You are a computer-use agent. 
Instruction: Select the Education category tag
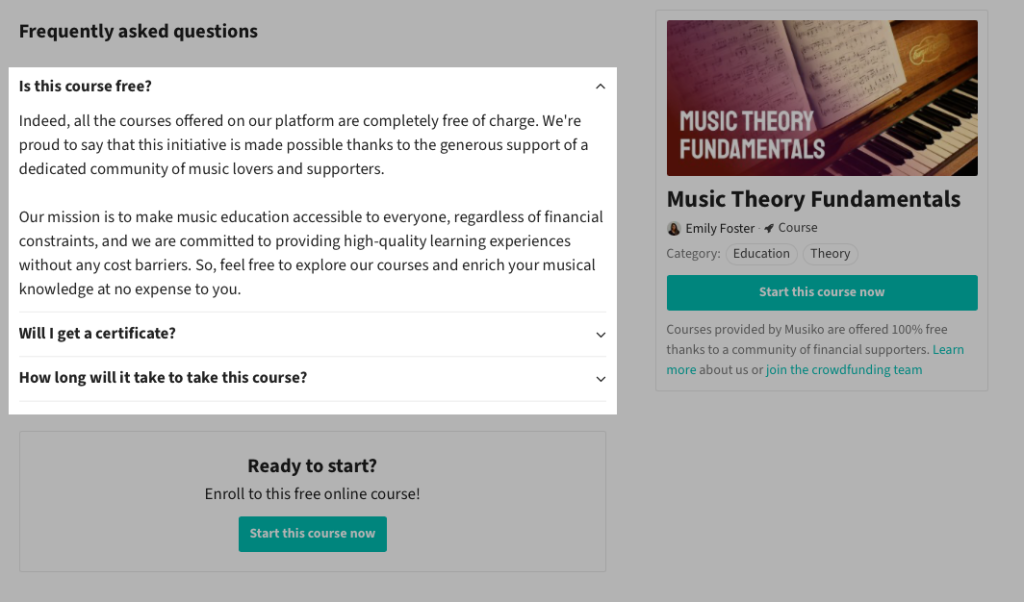[761, 254]
